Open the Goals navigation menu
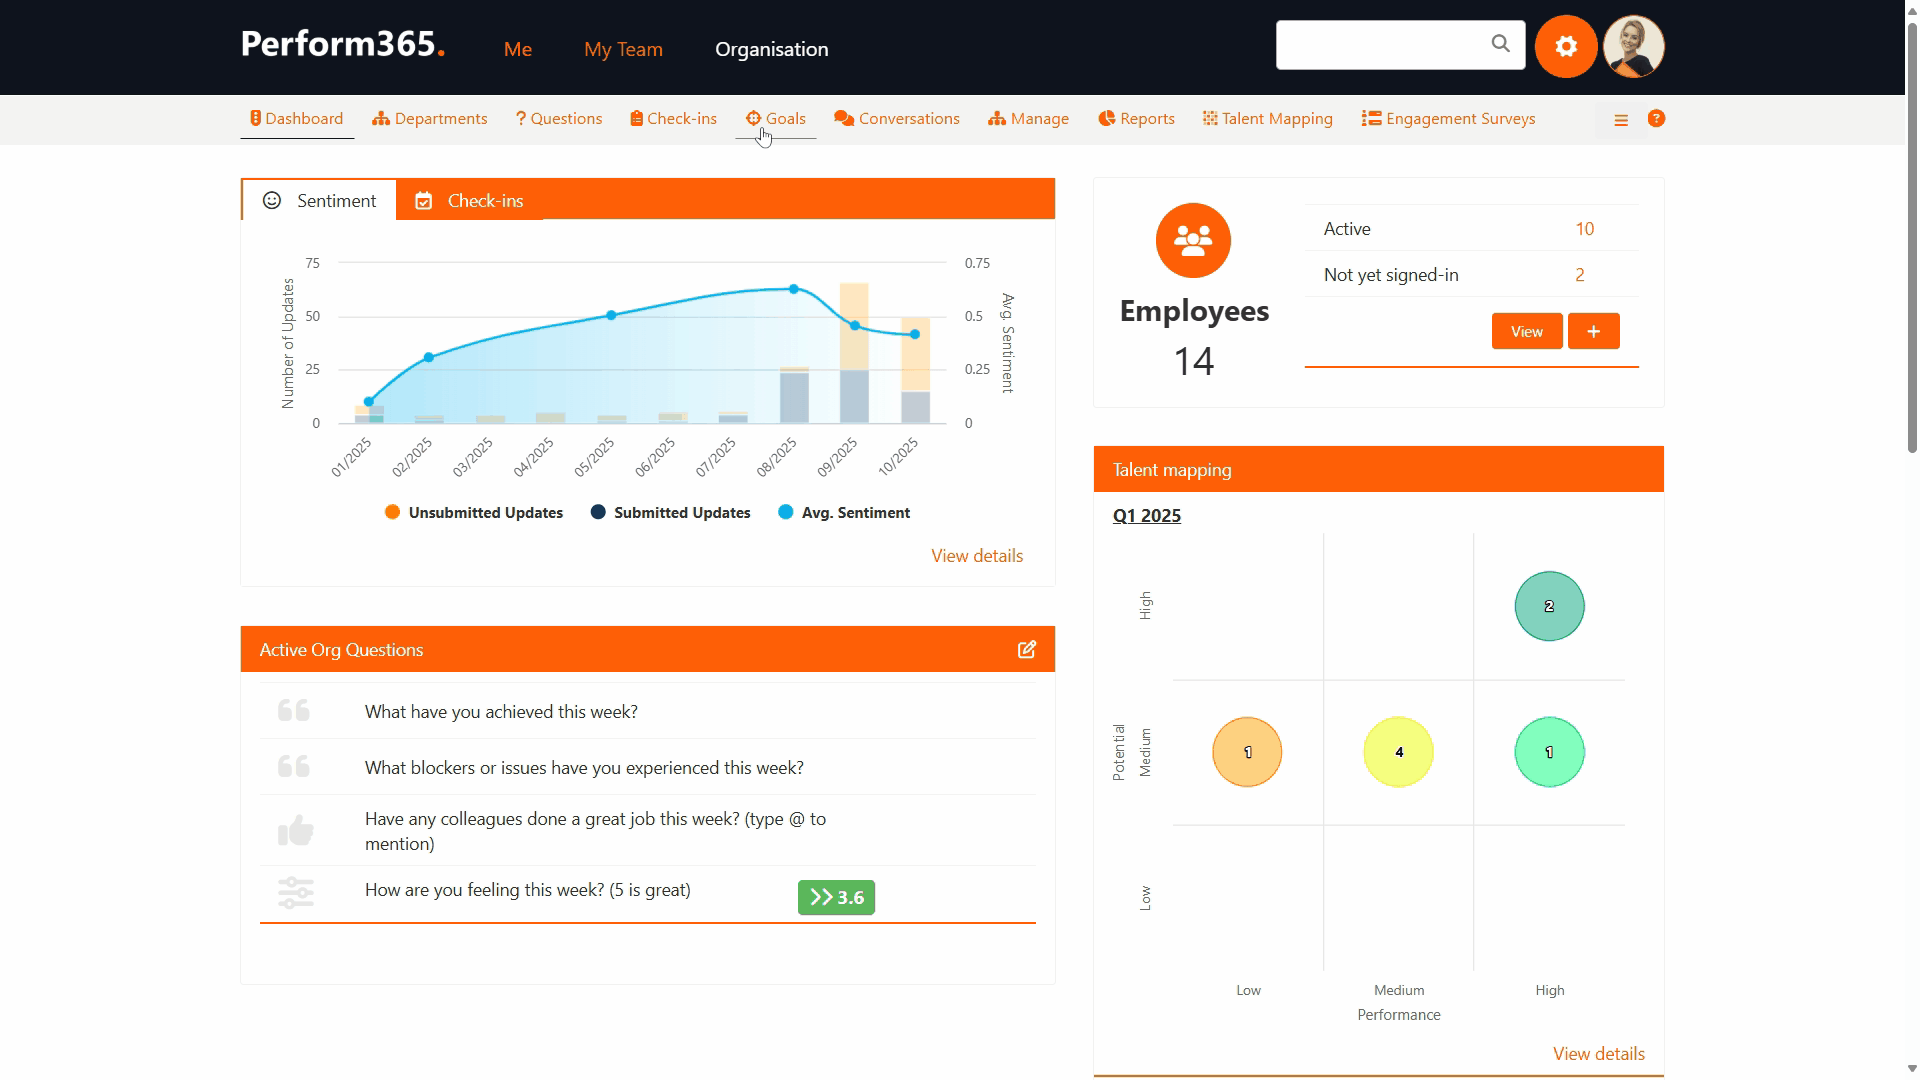This screenshot has height=1080, width=1920. point(776,119)
